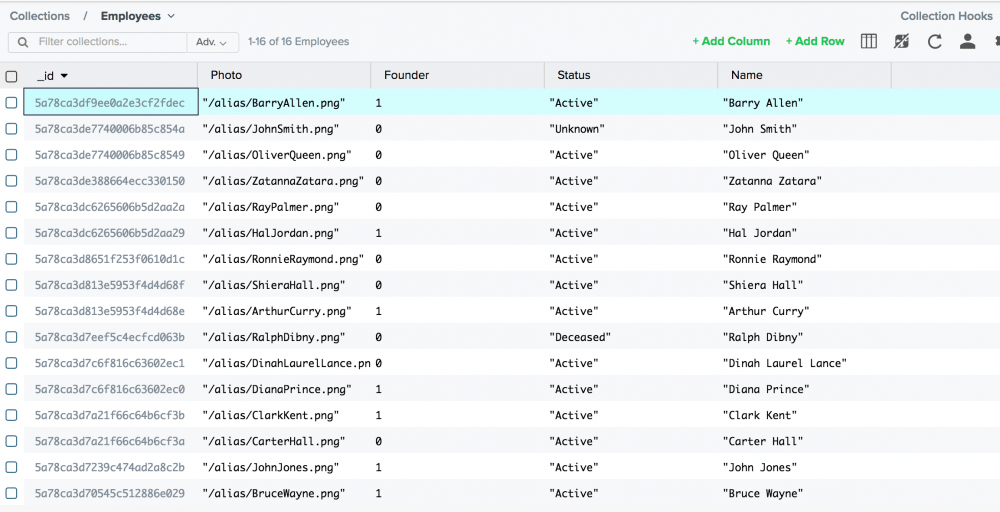Expand the Adv. filter dropdown

pos(212,42)
